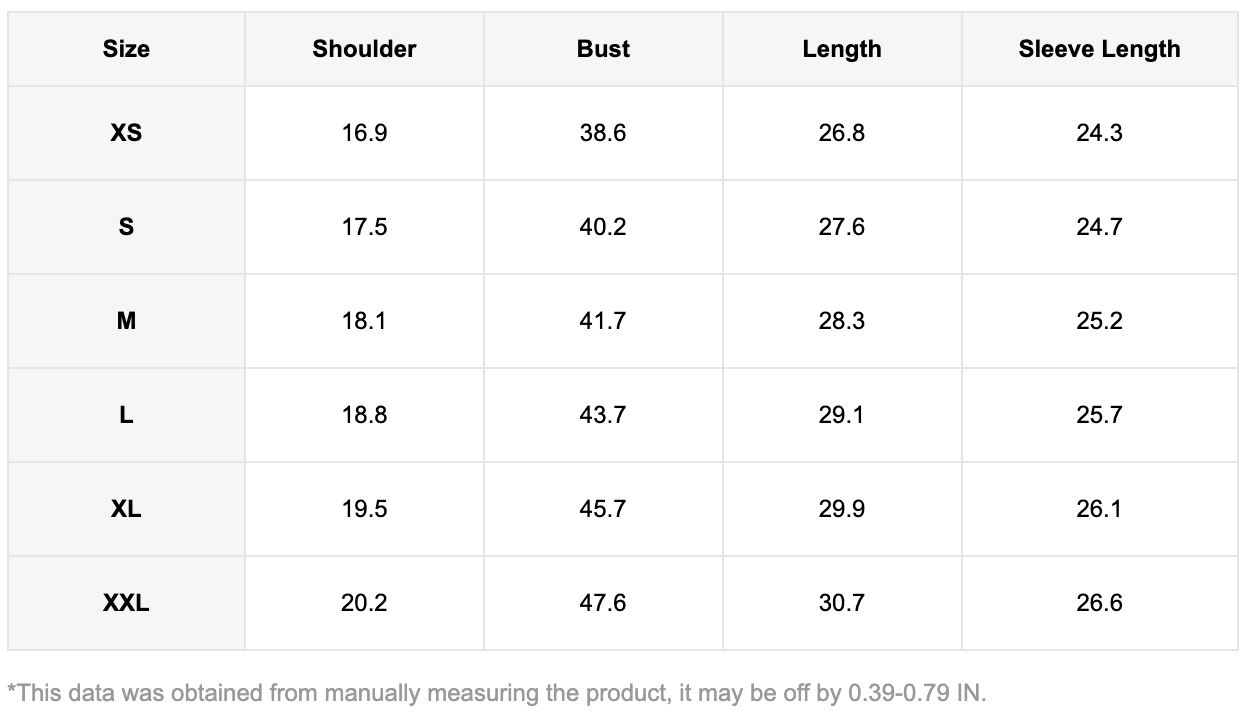Select the Bust column header
The image size is (1252, 716).
(603, 49)
